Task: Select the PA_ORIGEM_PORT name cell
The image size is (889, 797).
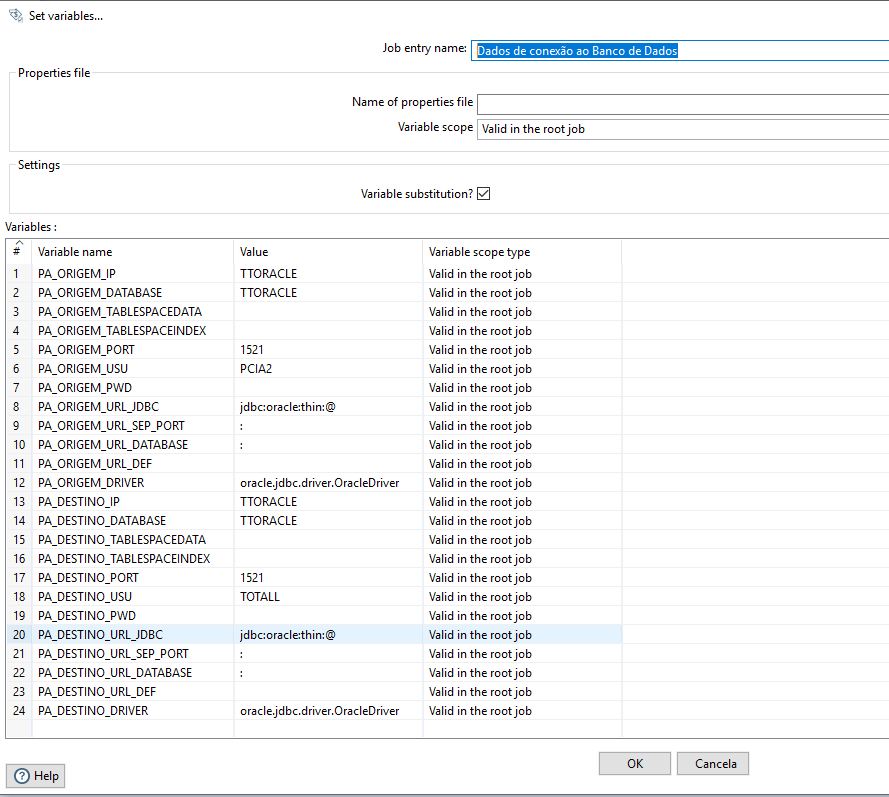Action: click(133, 350)
